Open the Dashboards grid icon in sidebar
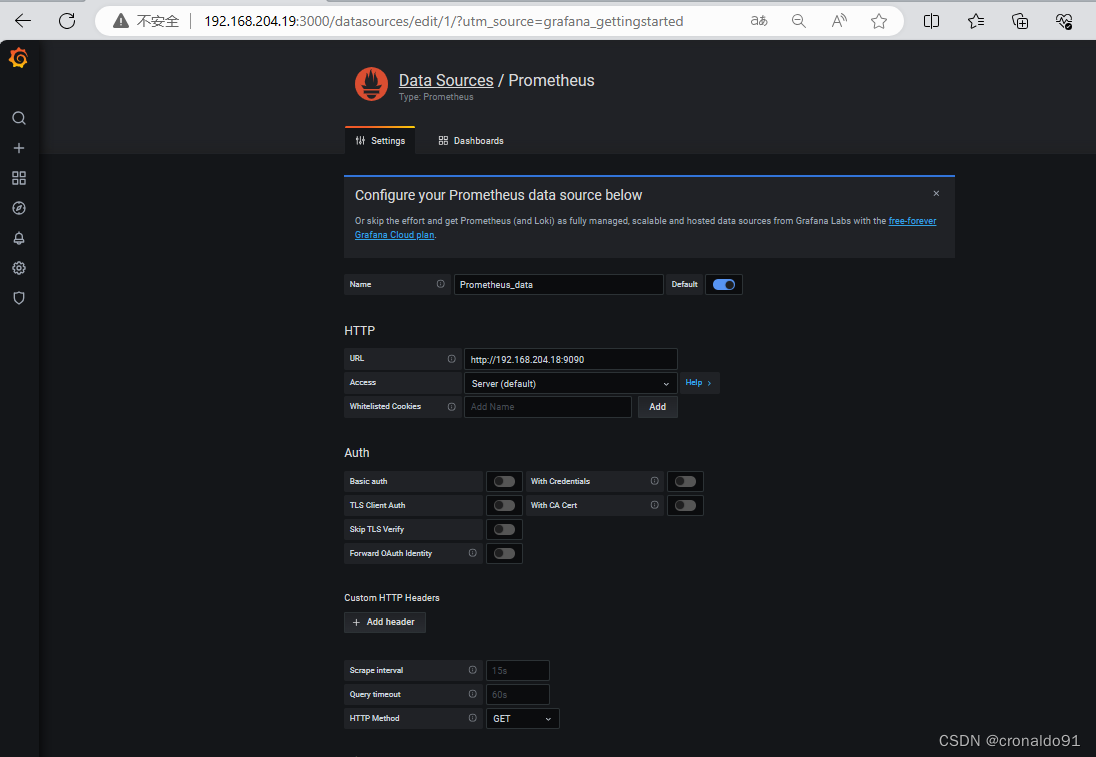Screen dimensions: 1096x757 point(19,178)
